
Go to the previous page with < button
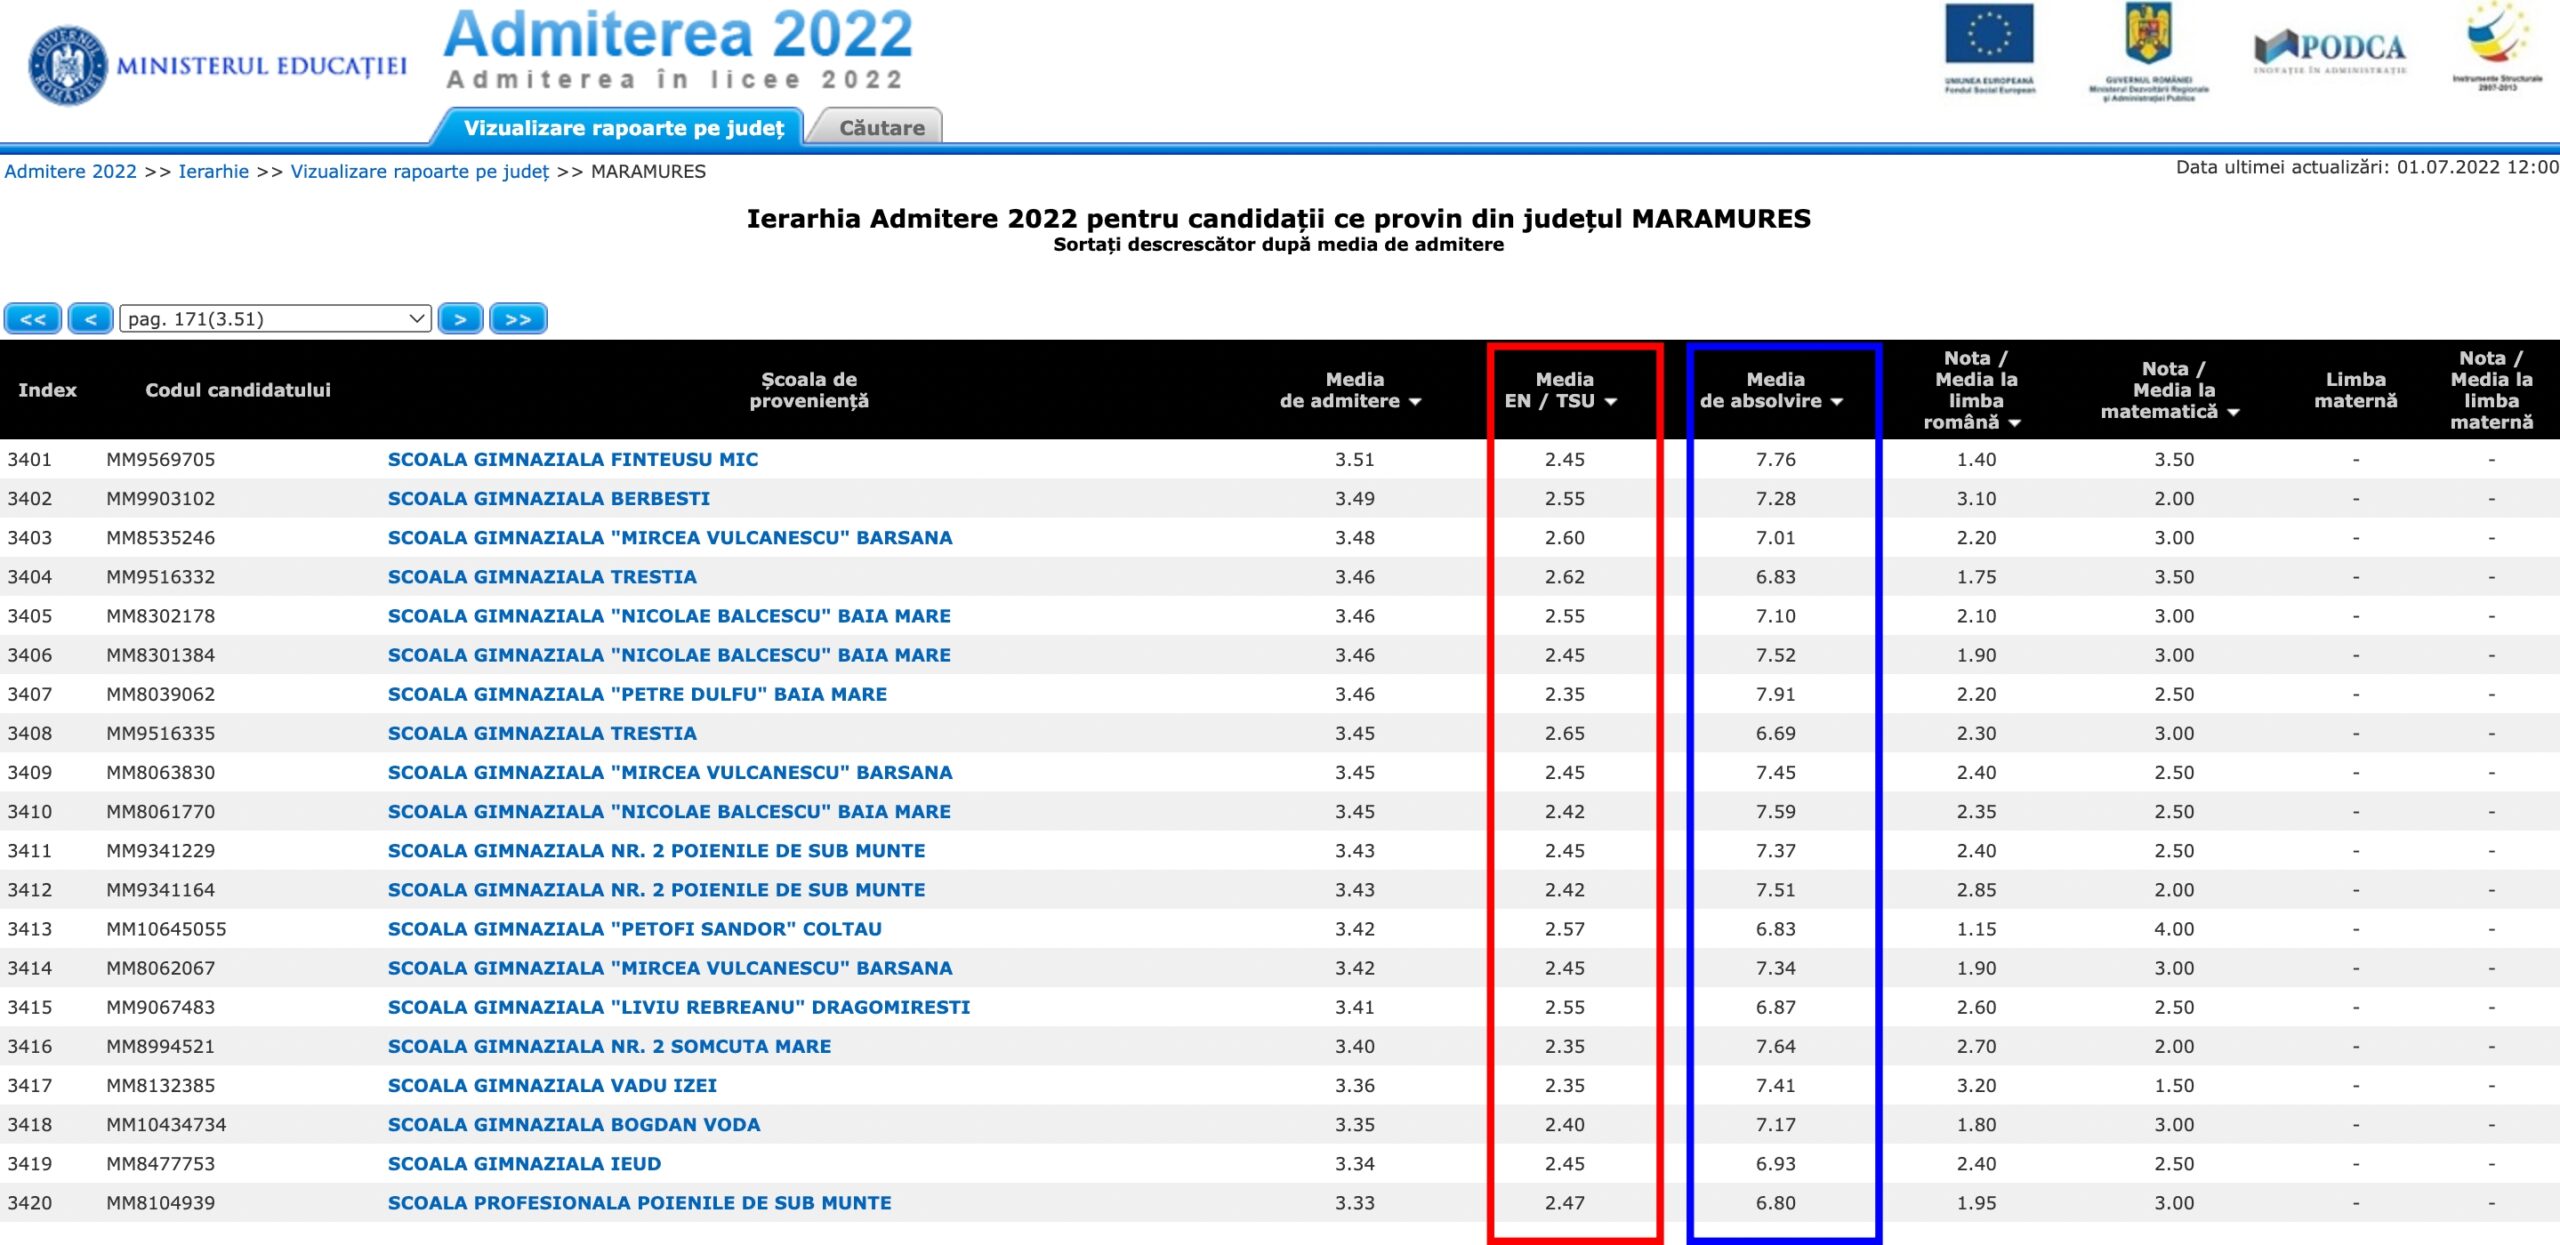90,319
